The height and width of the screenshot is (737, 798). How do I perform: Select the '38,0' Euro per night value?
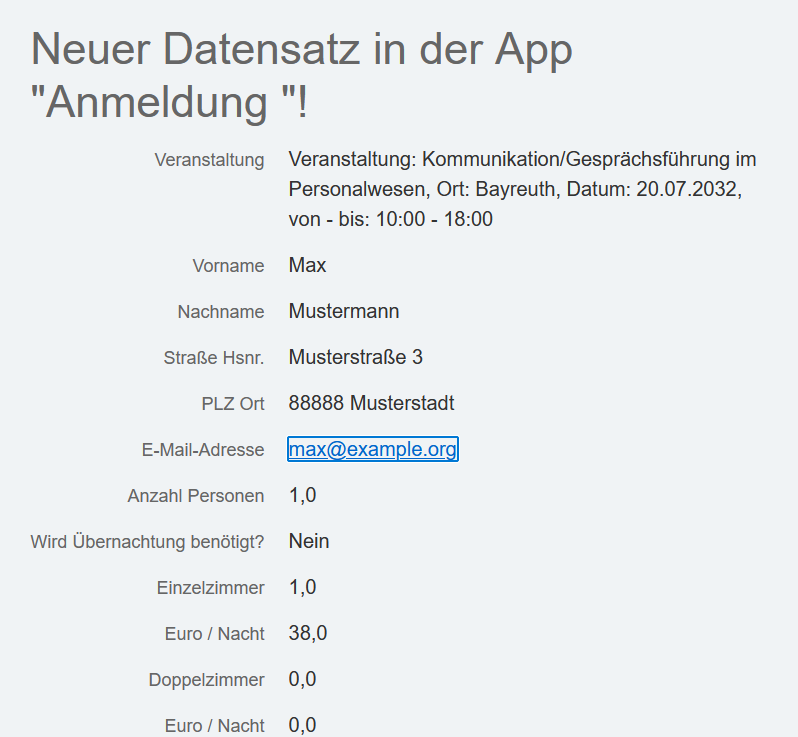click(x=308, y=633)
